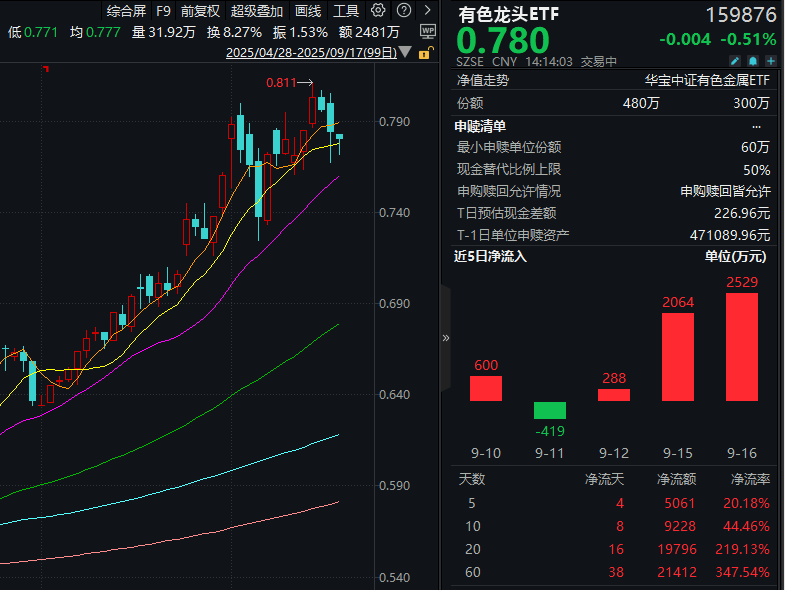Expand the date range dropdown triangle
The width and height of the screenshot is (785, 590).
click(x=403, y=51)
